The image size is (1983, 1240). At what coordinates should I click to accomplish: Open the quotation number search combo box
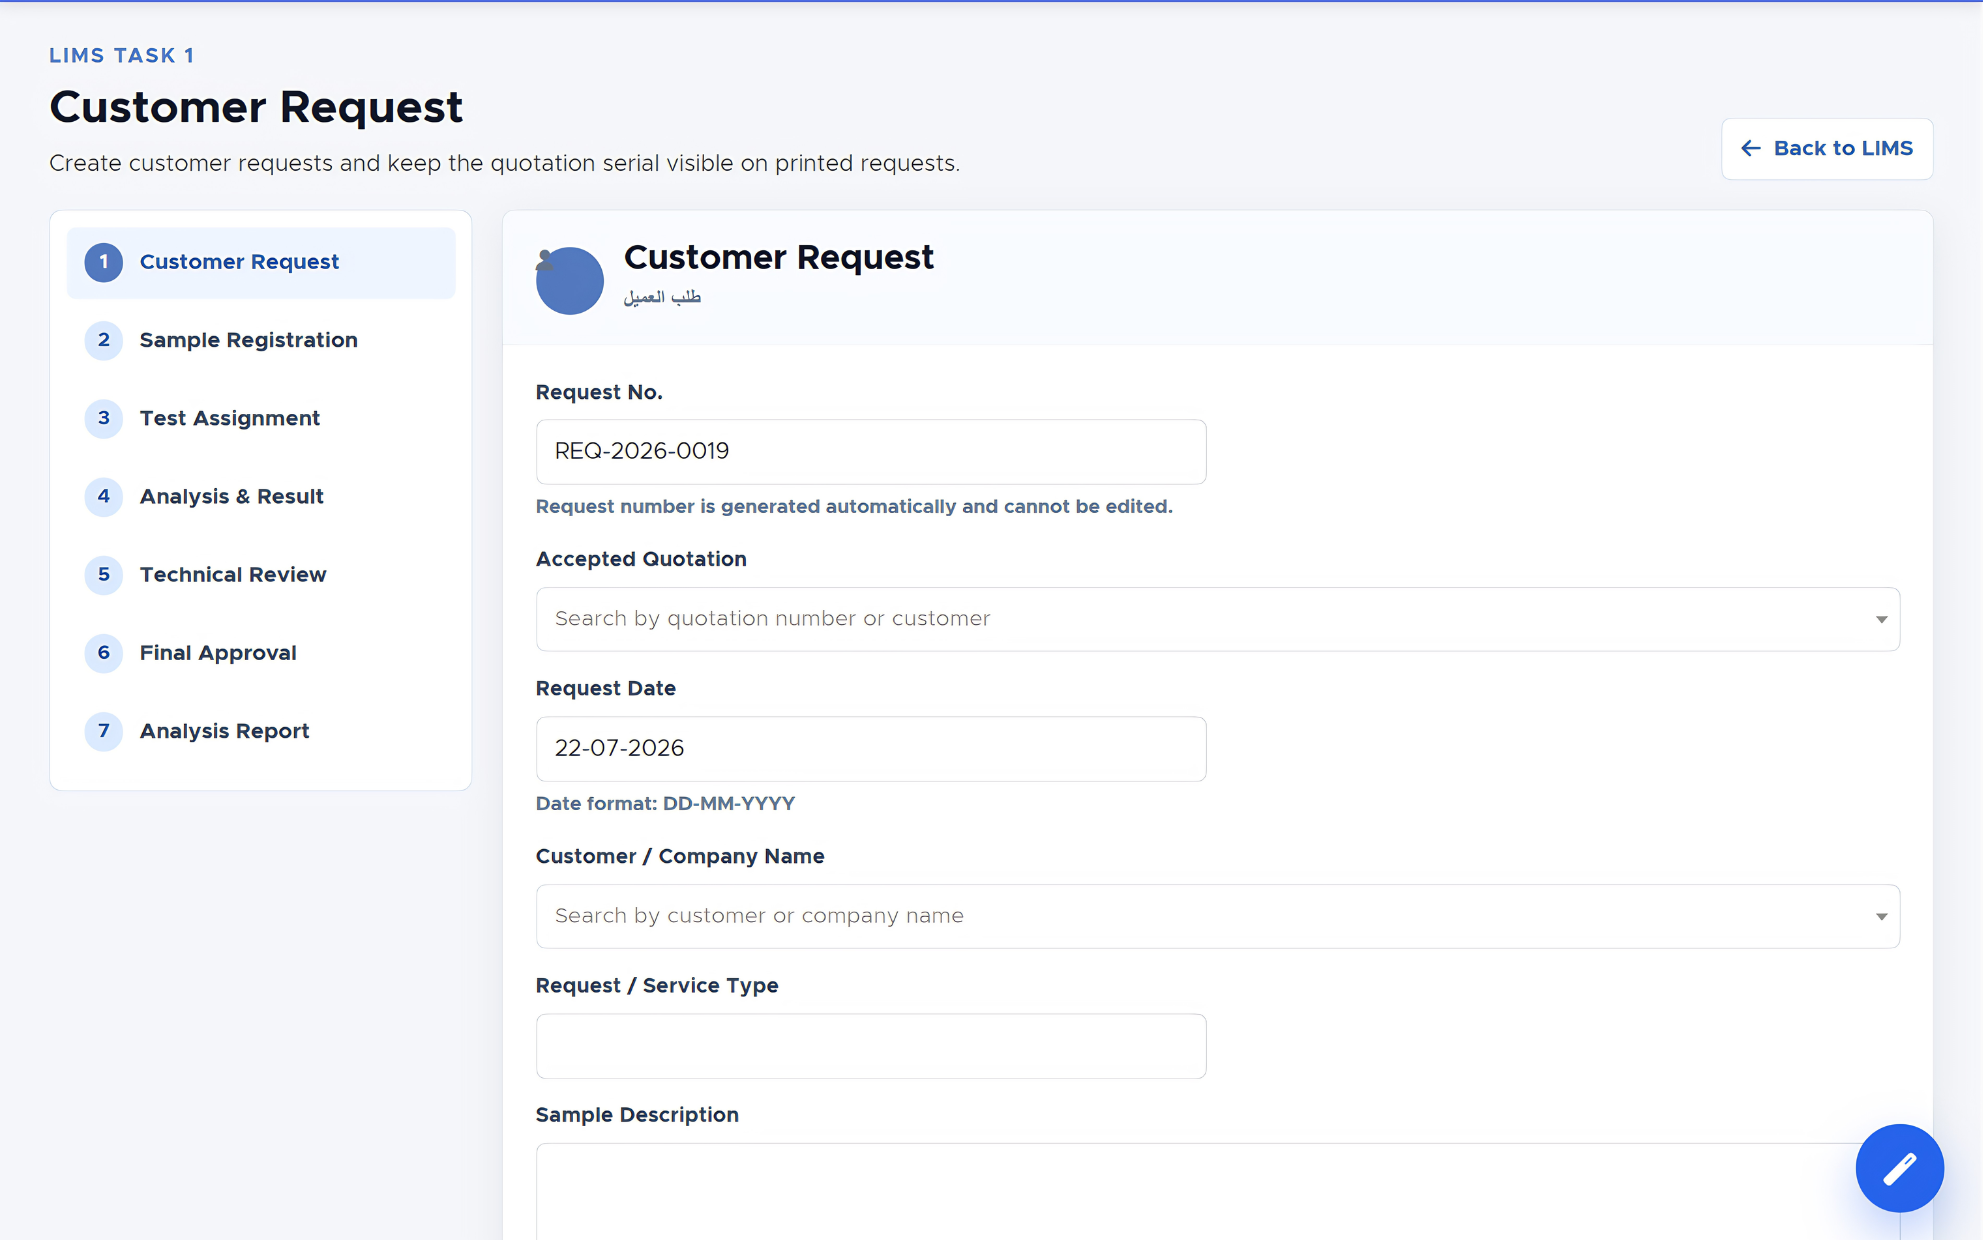pos(1217,619)
